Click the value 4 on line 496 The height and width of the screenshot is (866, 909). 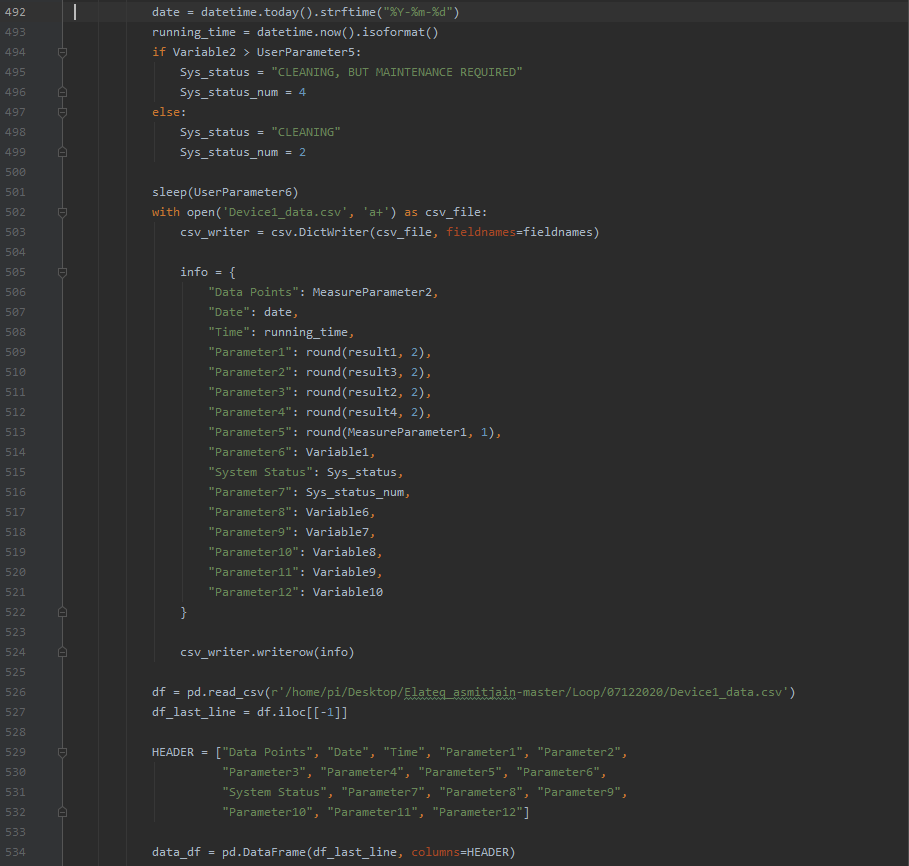click(302, 92)
